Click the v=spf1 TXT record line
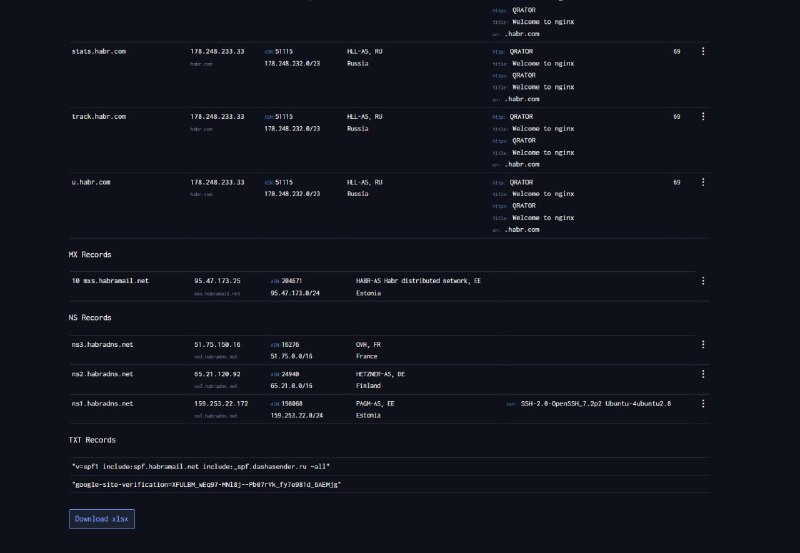Image resolution: width=800 pixels, height=553 pixels. [x=201, y=467]
